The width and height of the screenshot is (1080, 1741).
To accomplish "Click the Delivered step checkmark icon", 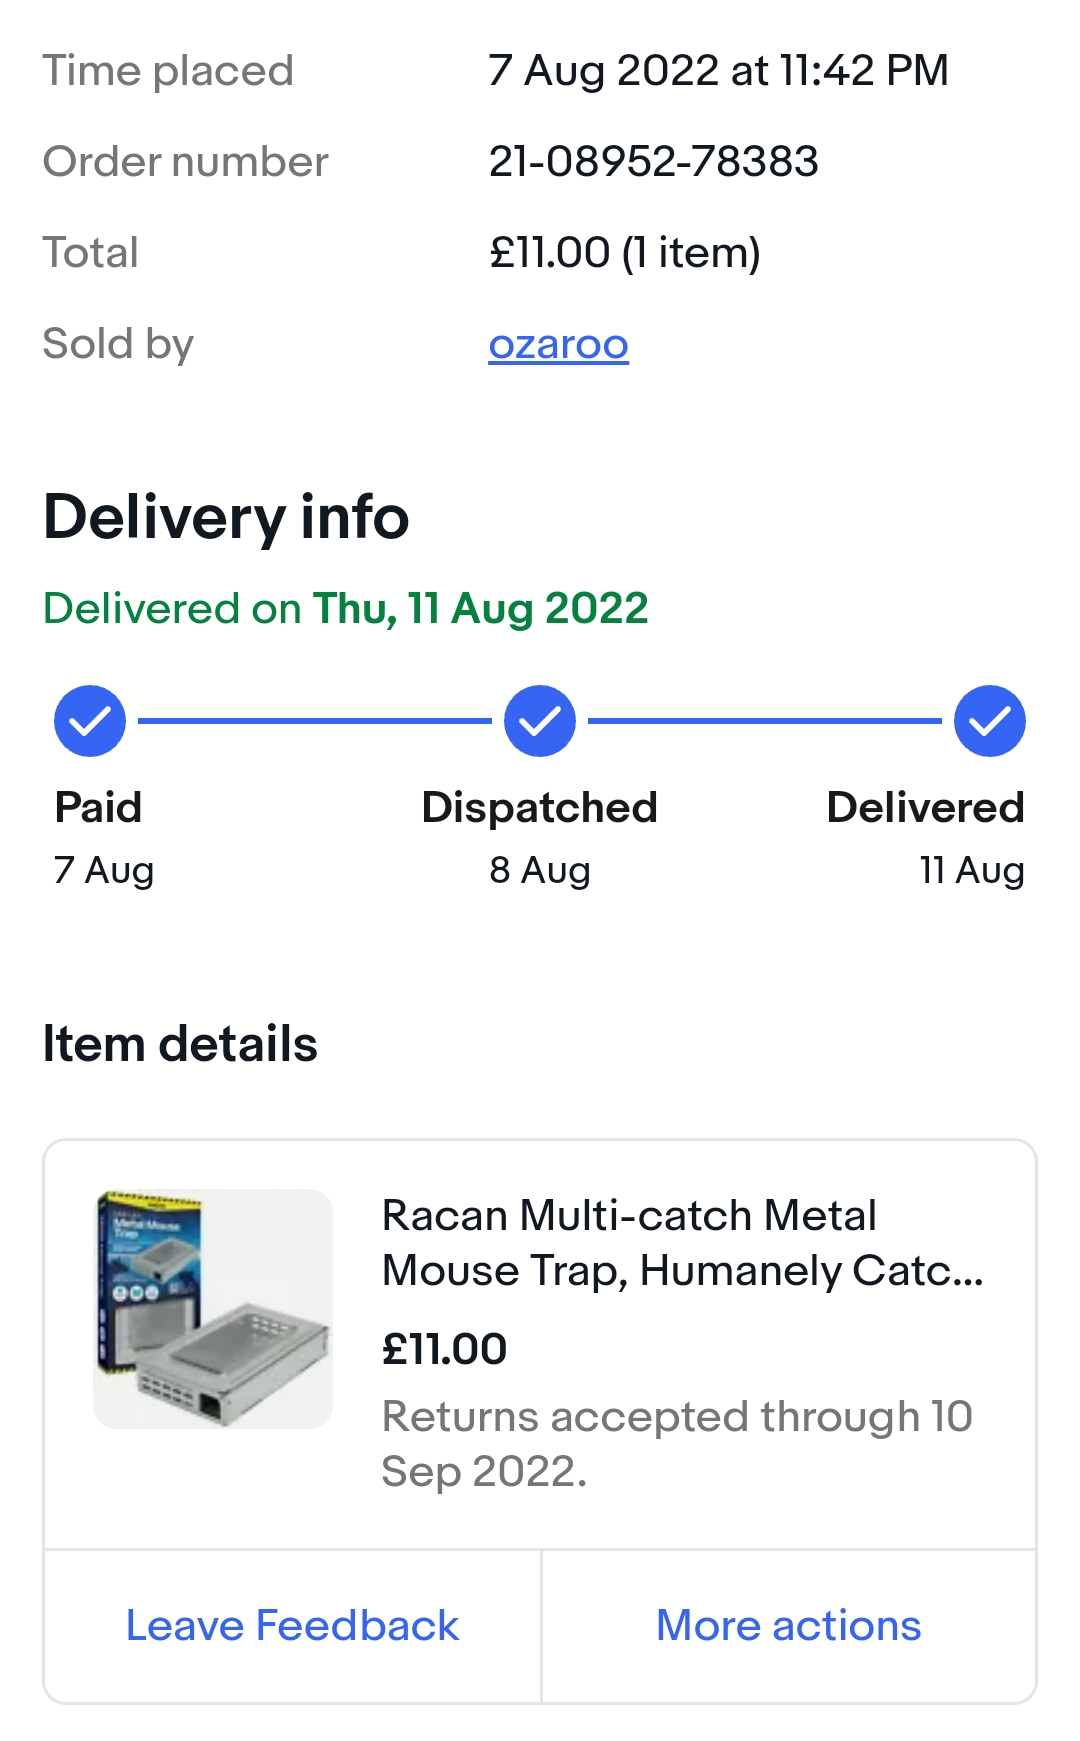I will [990, 721].
